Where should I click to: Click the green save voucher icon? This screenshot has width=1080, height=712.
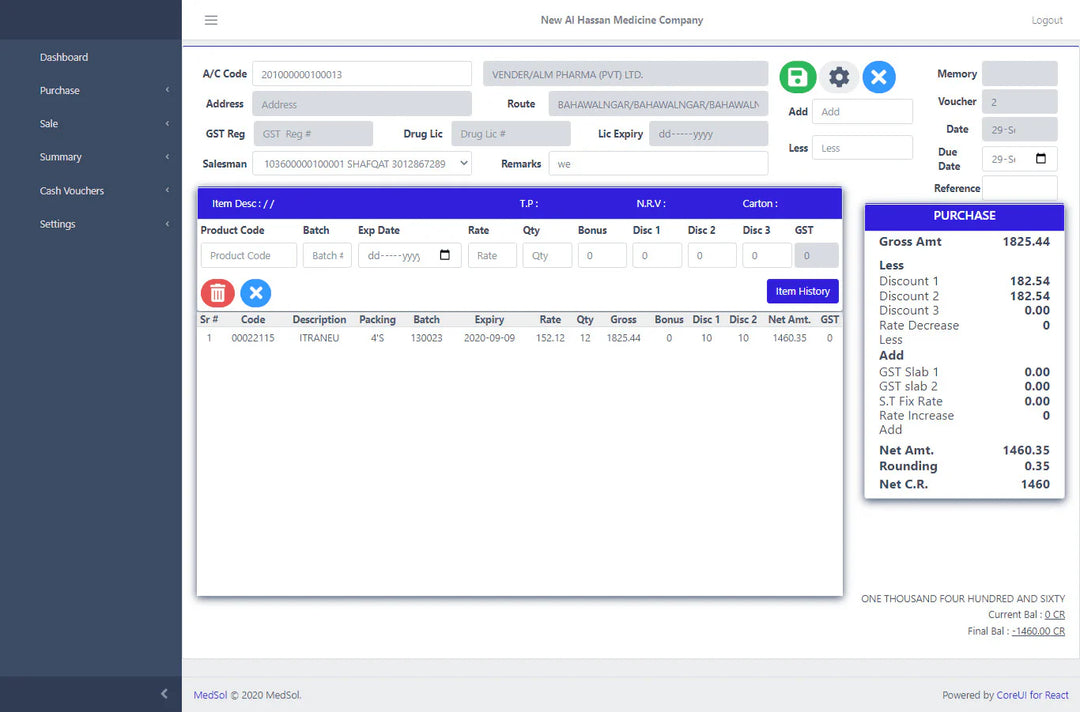pos(798,77)
